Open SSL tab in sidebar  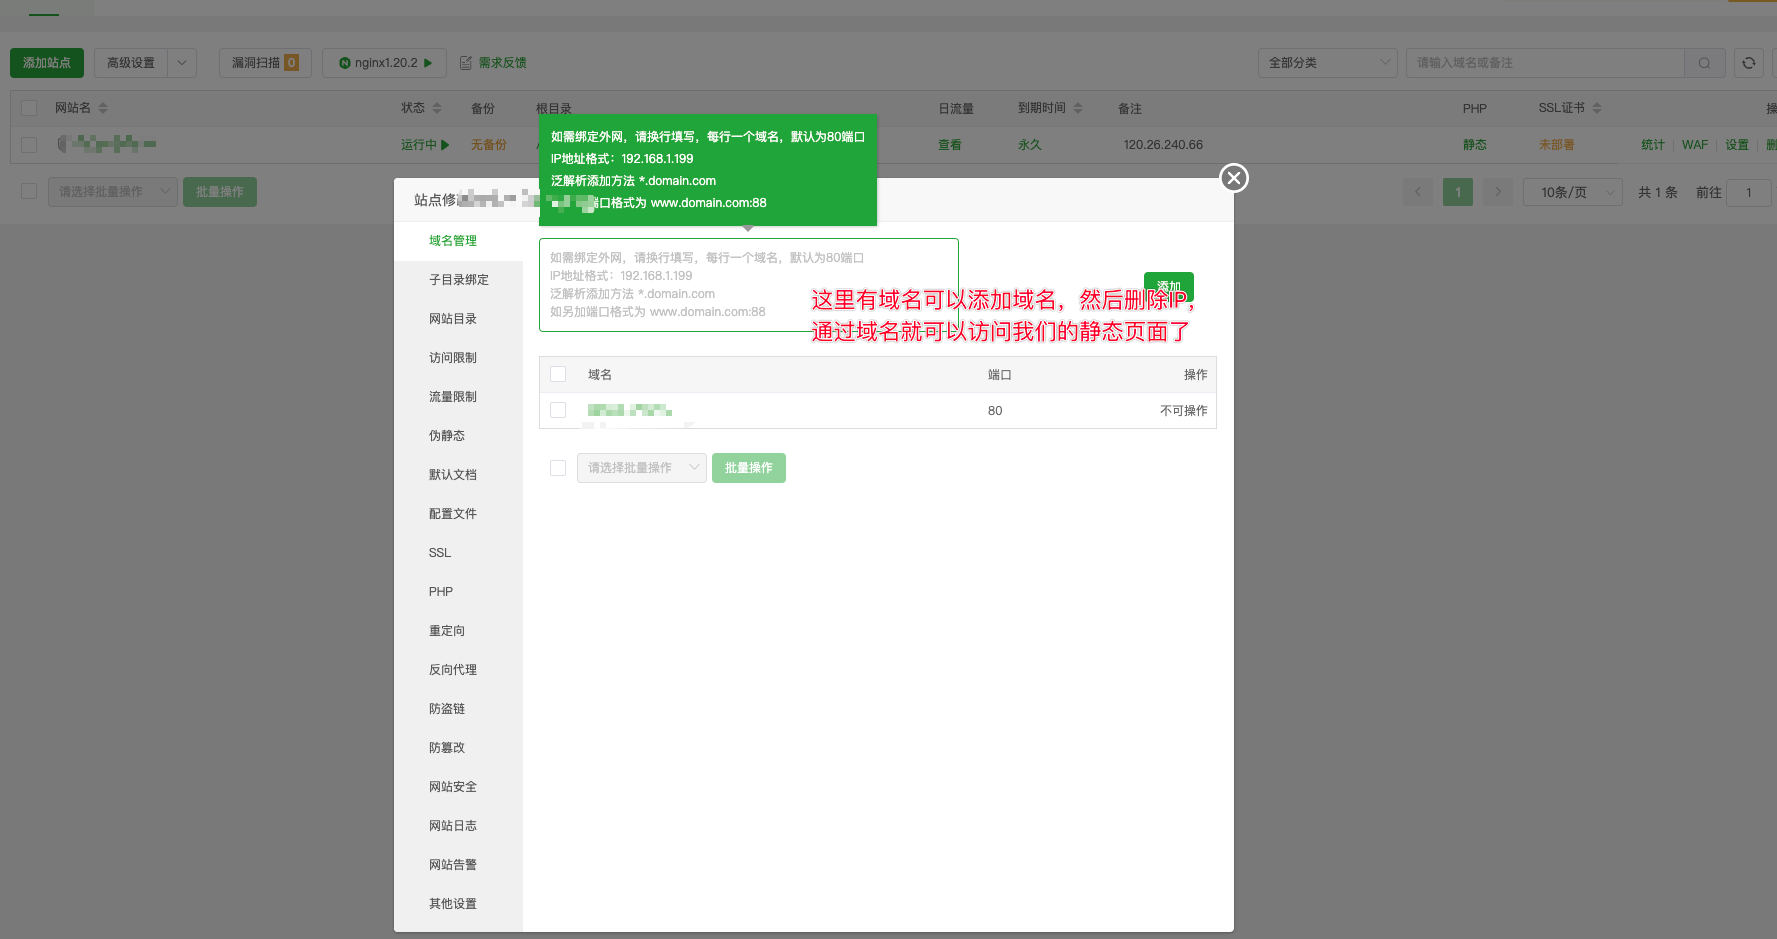(458, 553)
